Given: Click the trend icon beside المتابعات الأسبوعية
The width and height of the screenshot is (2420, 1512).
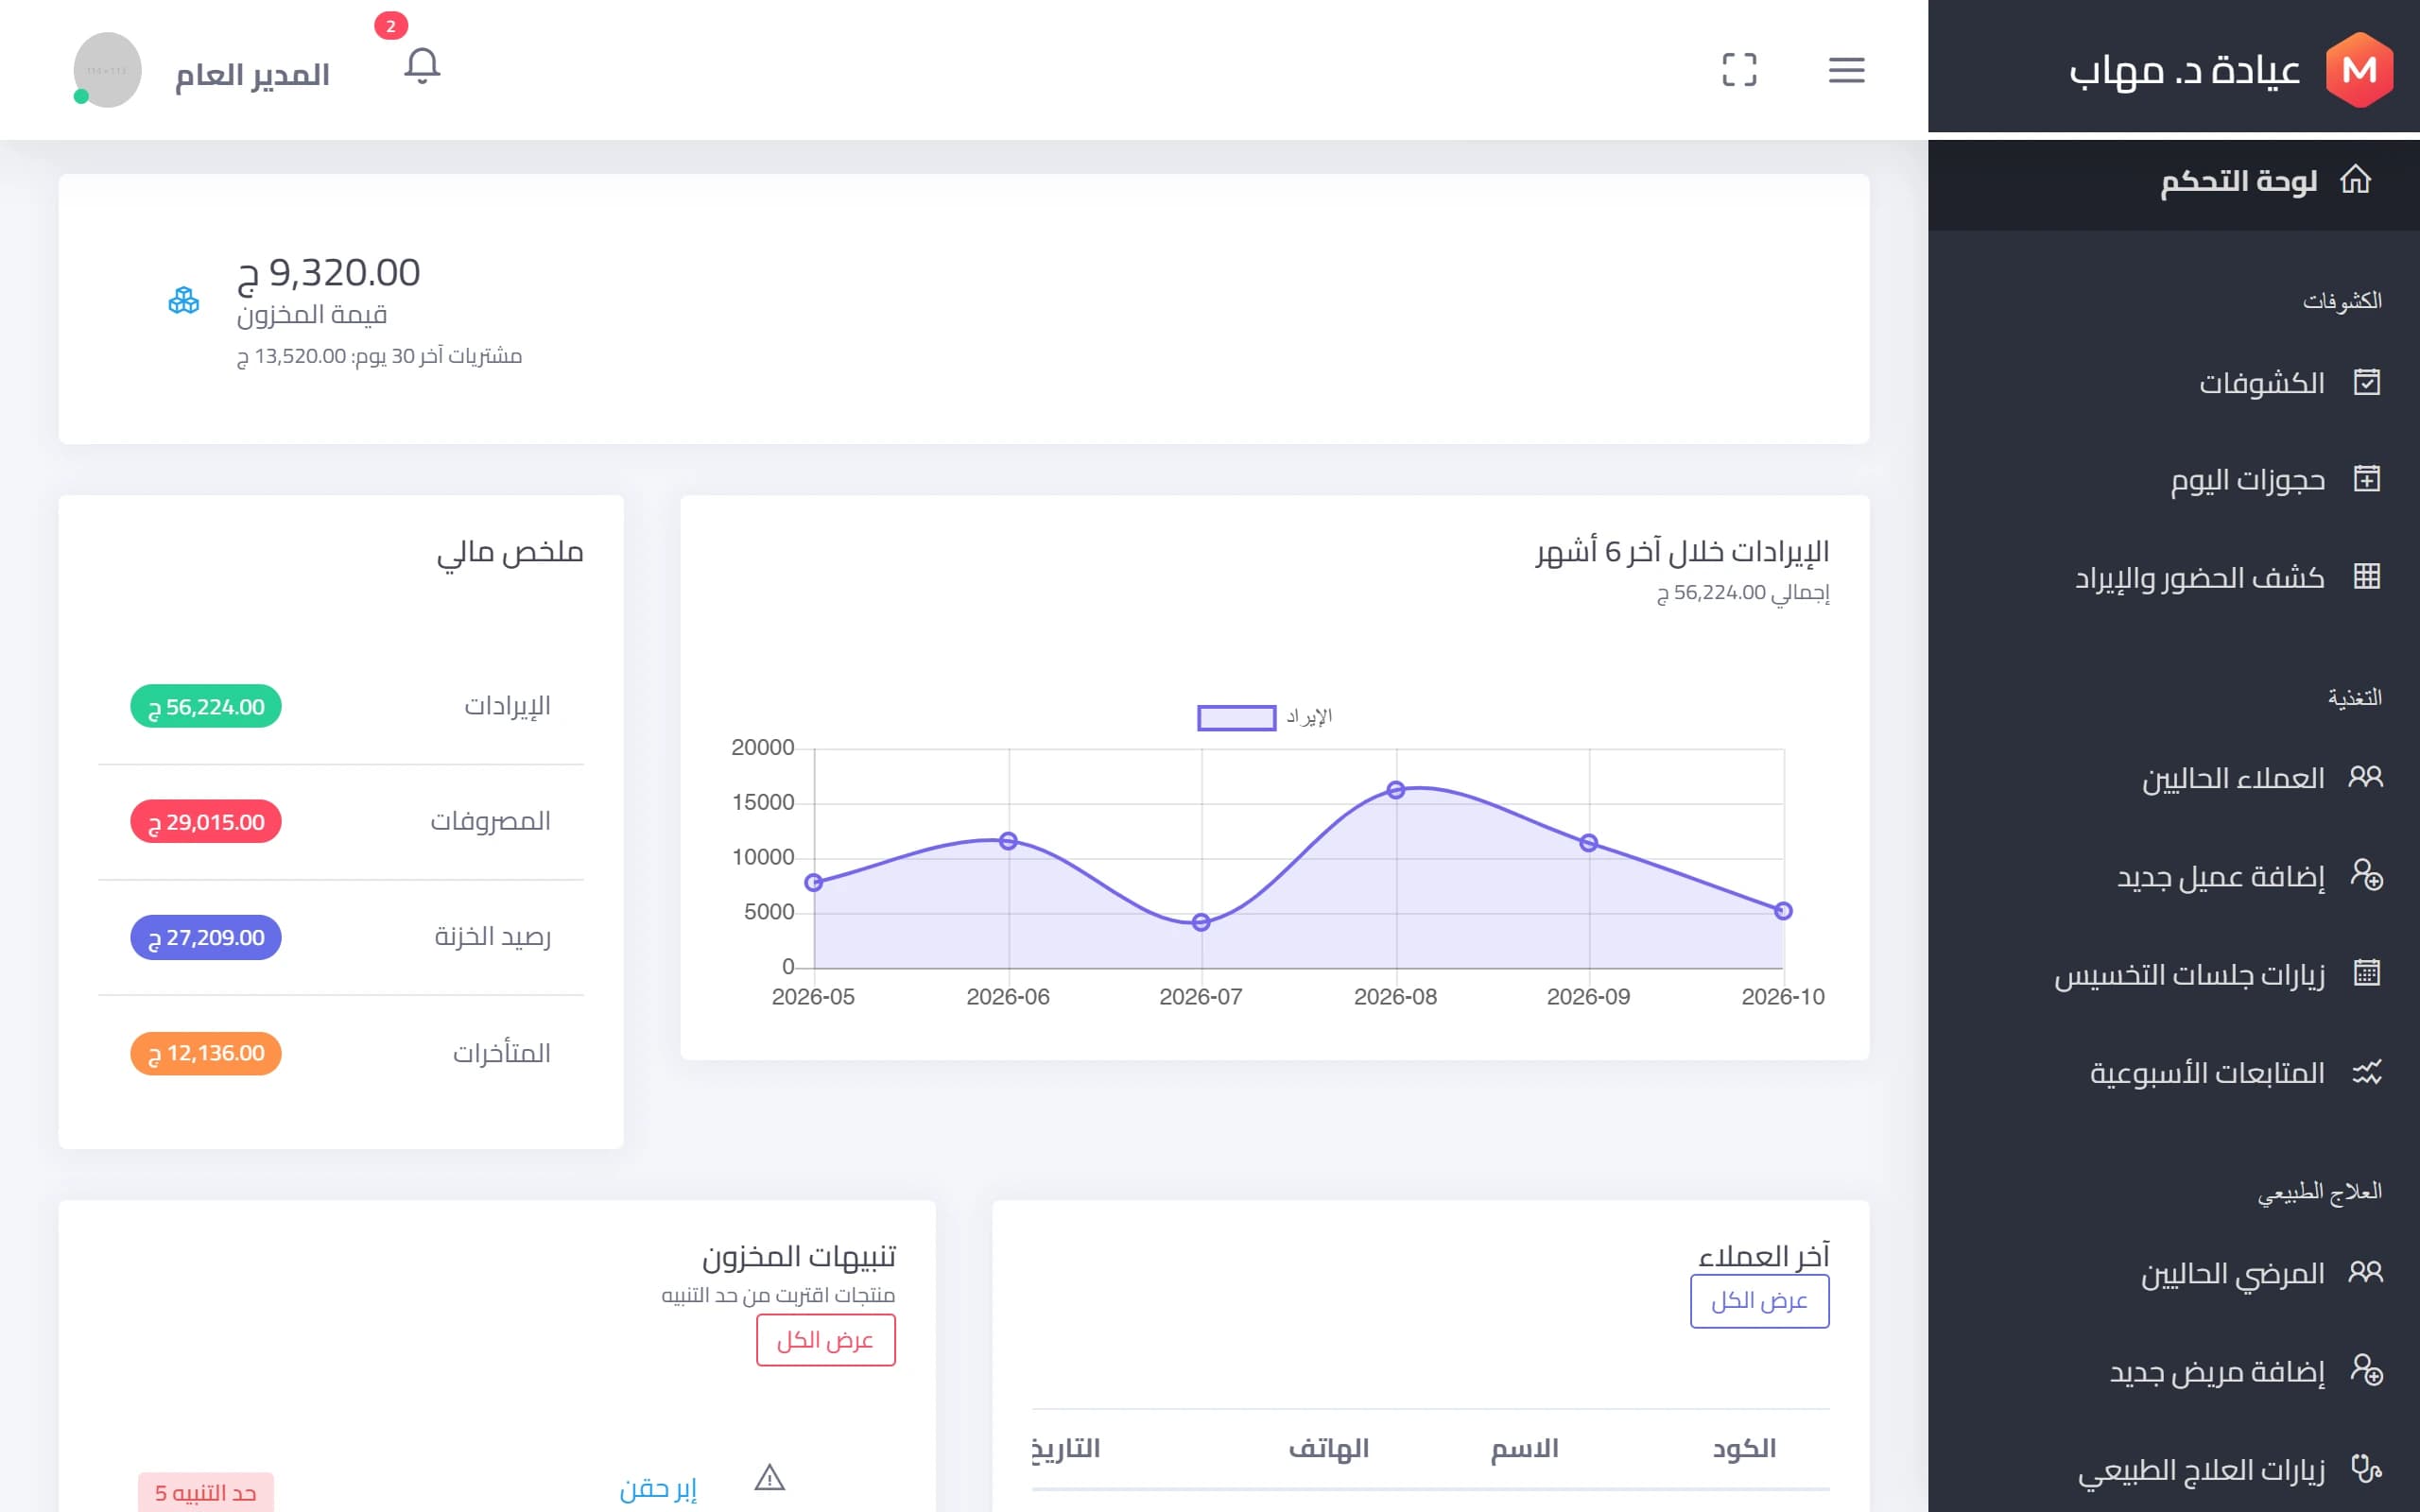Looking at the screenshot, I should [2366, 1072].
